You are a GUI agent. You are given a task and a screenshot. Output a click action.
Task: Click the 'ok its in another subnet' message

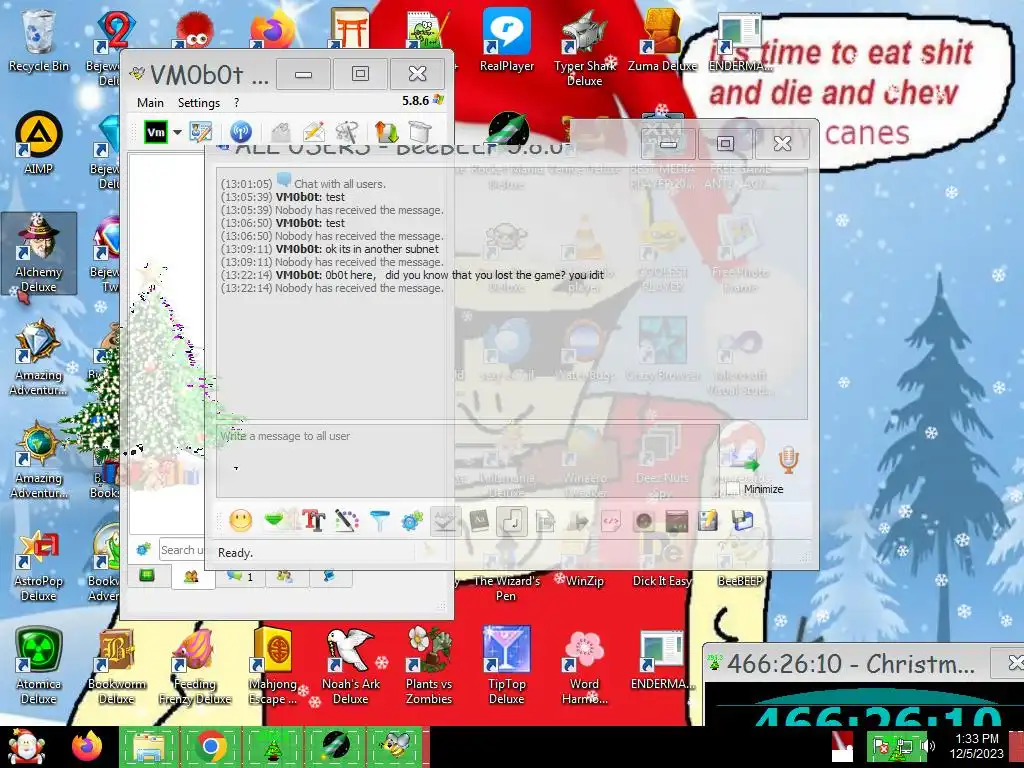click(x=382, y=249)
